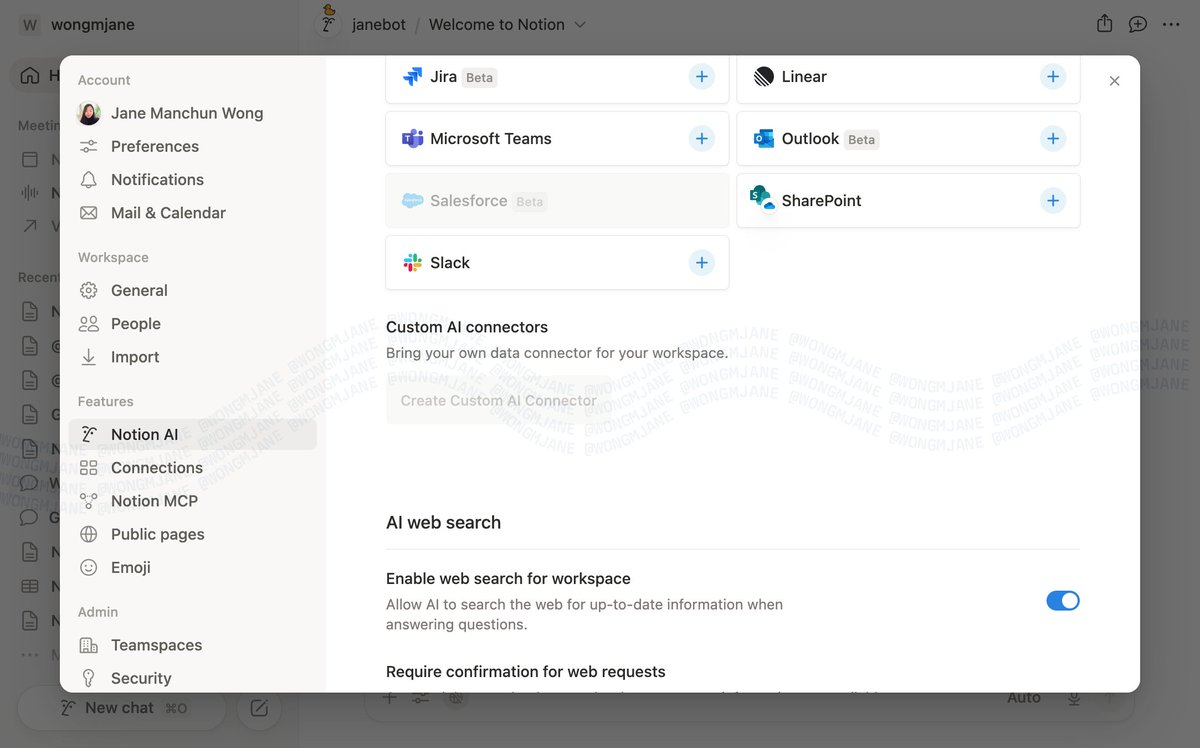
Task: Click the janebot avatar icon in breadcrumb
Action: (x=329, y=22)
